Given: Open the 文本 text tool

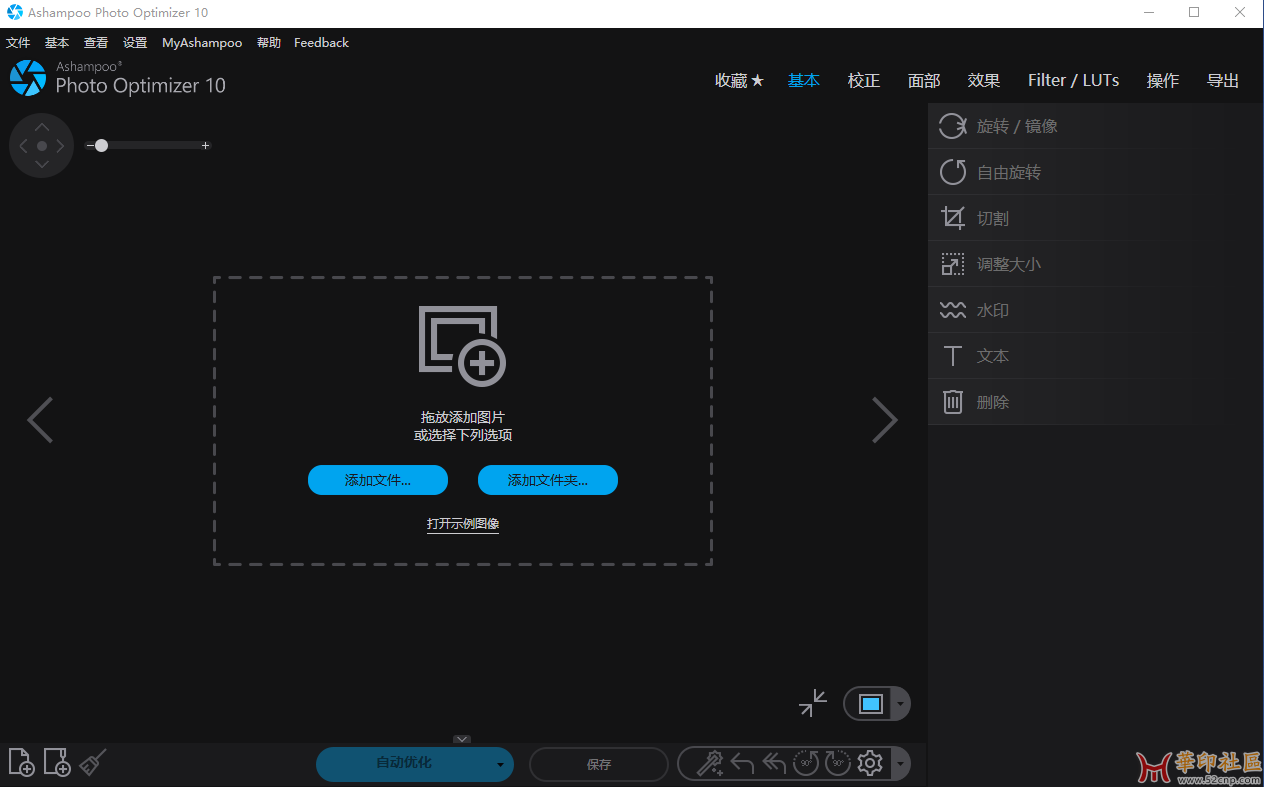Looking at the screenshot, I should pos(1096,356).
